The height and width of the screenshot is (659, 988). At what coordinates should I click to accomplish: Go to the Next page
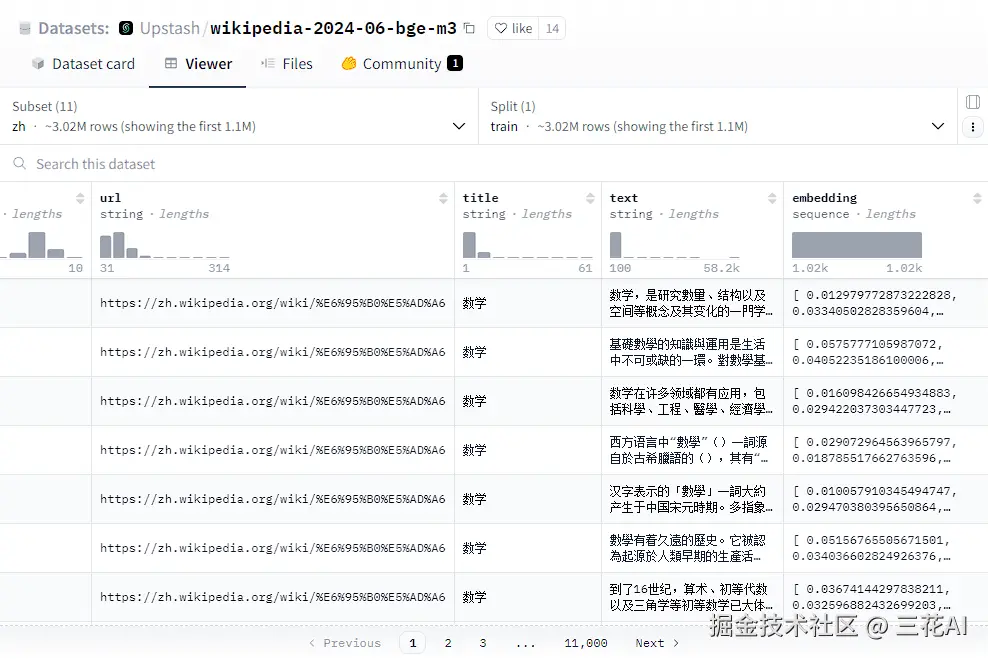pos(657,643)
